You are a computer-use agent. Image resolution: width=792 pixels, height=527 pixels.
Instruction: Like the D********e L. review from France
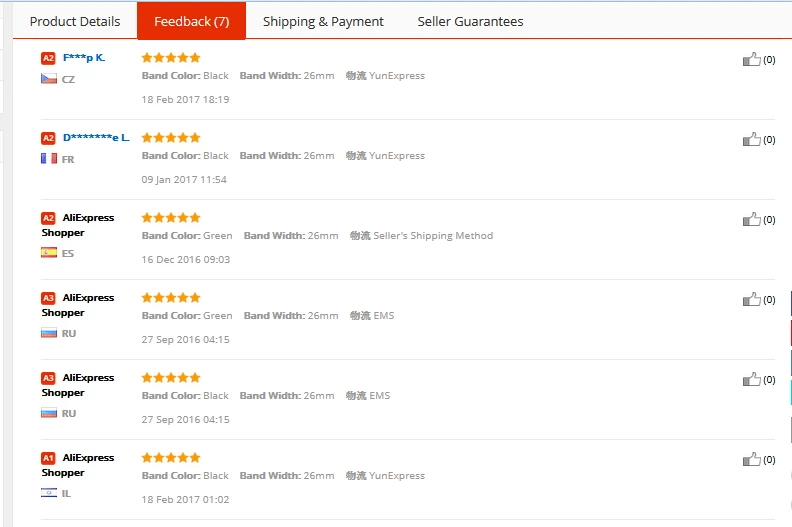tap(751, 139)
